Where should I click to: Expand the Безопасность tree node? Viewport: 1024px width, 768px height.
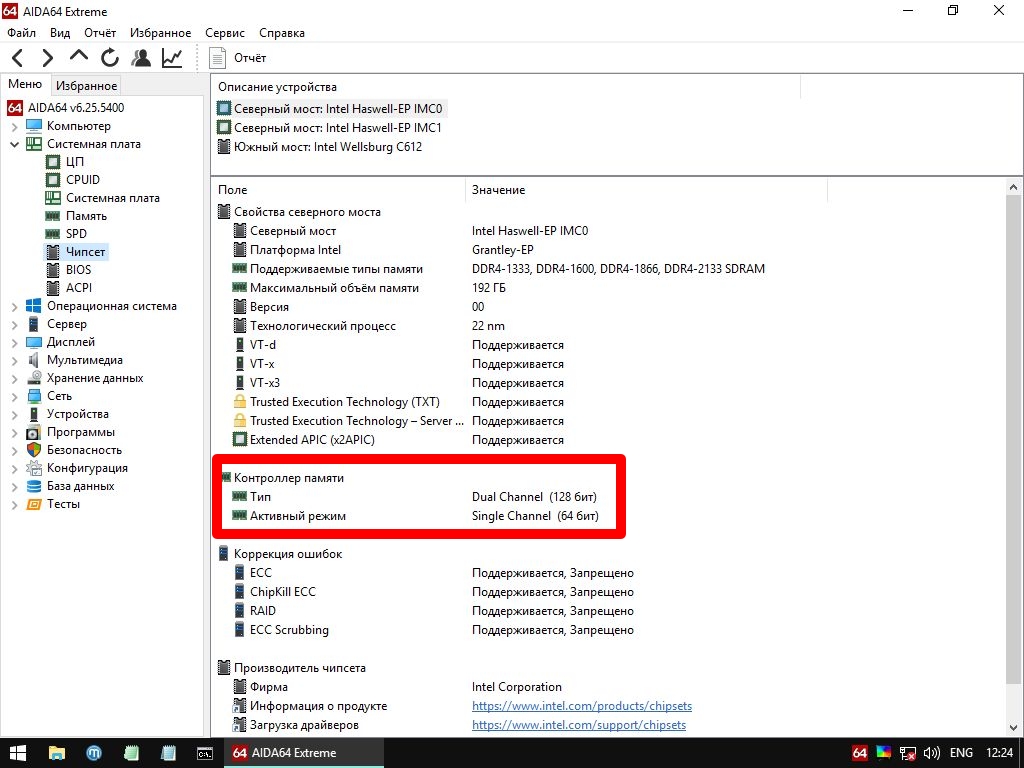pos(14,450)
